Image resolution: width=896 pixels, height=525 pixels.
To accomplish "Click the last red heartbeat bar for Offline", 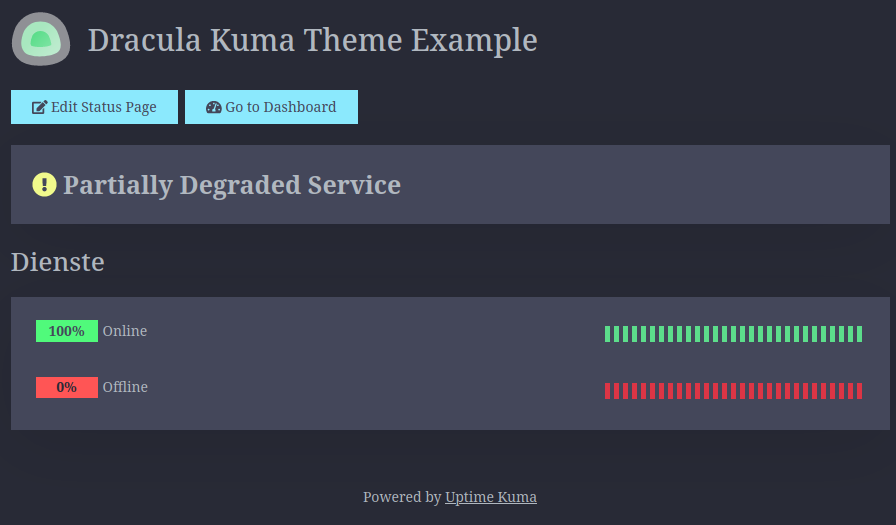I will pyautogui.click(x=859, y=391).
